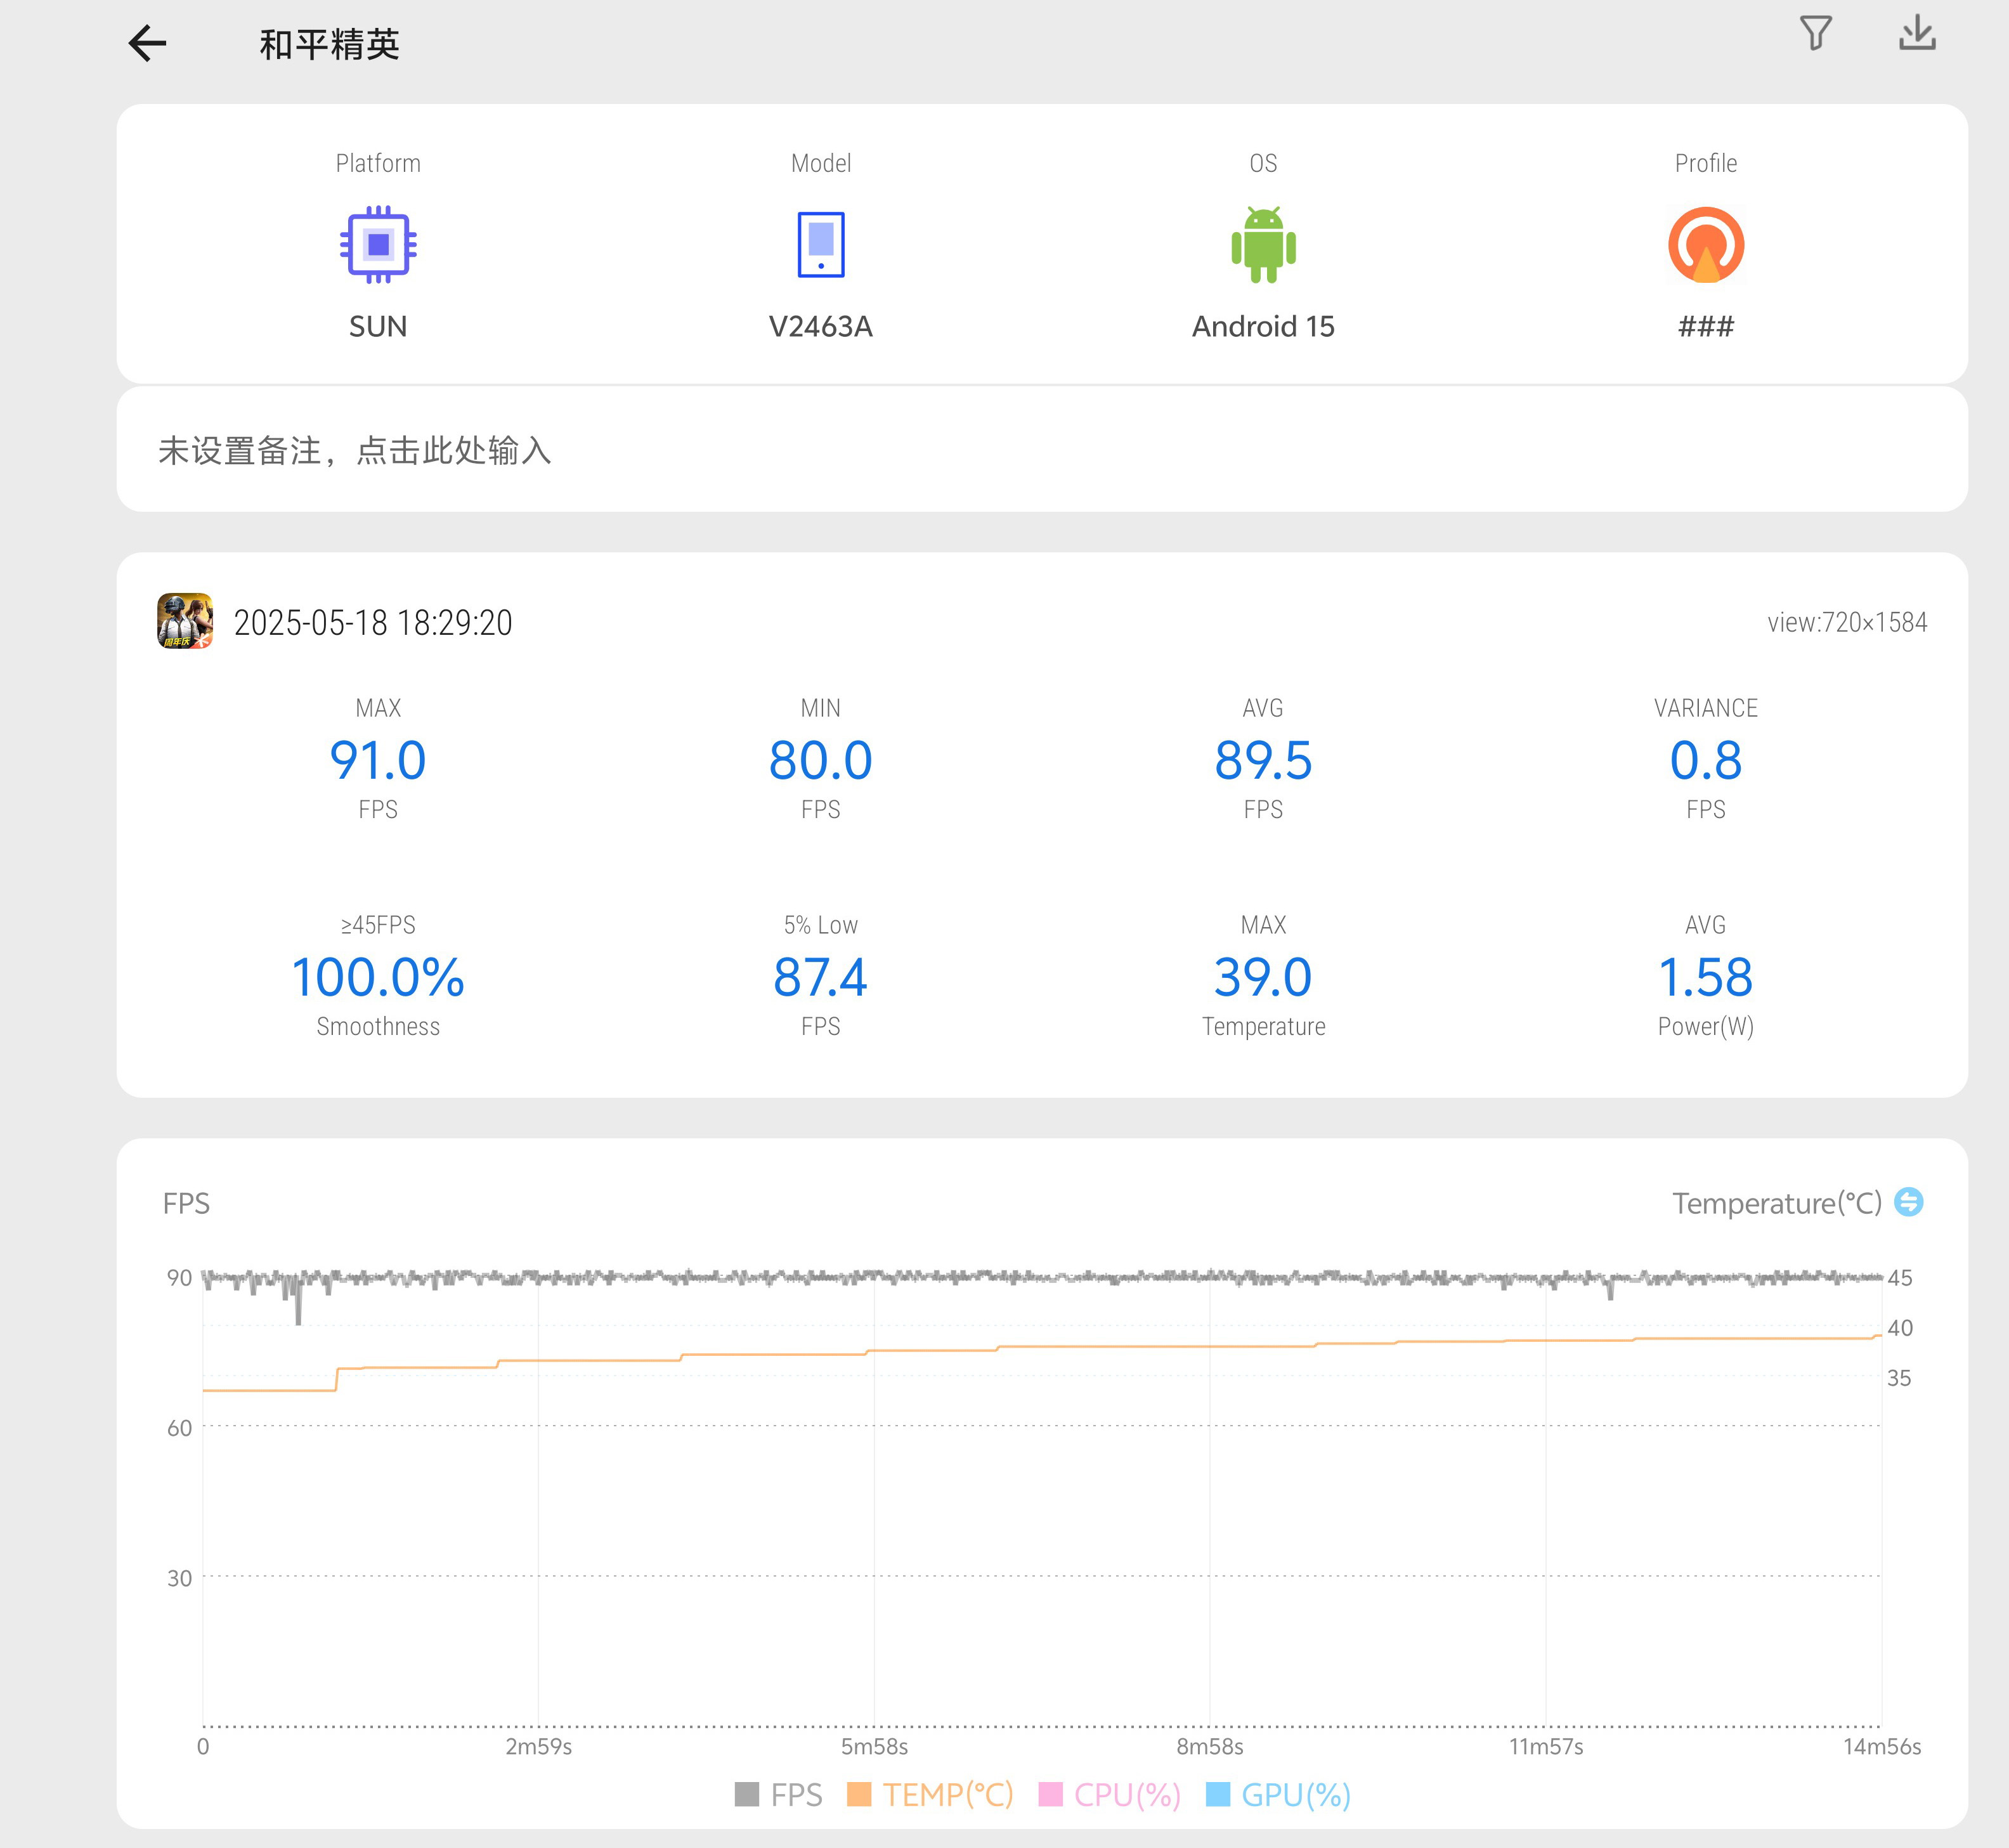Screen dimensions: 2009x1848
Task: Click the Temperature(°C) axis title
Action: point(1777,1203)
